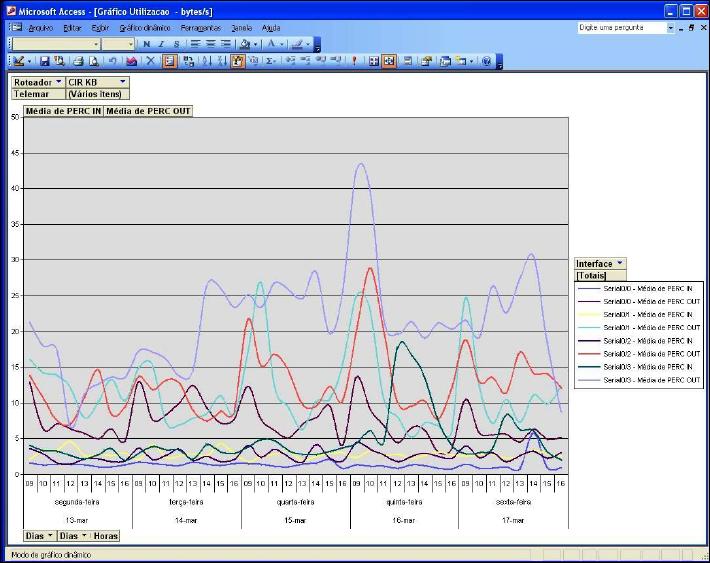Toggle align left in formatting toolbar
Viewport: 710px width, 563px height.
[x=195, y=44]
